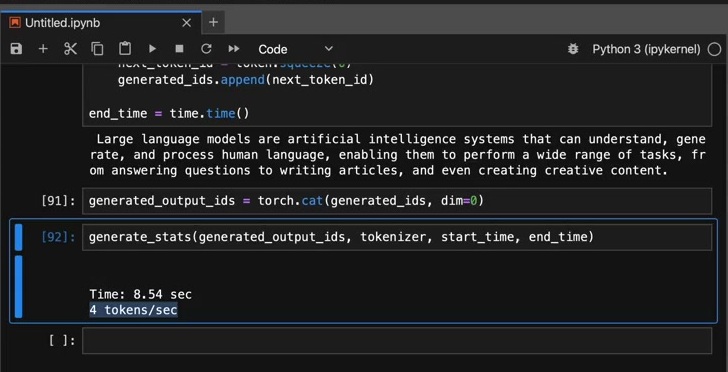Interrupt the kernel with the stop icon
Image resolution: width=728 pixels, height=372 pixels.
[x=179, y=49]
